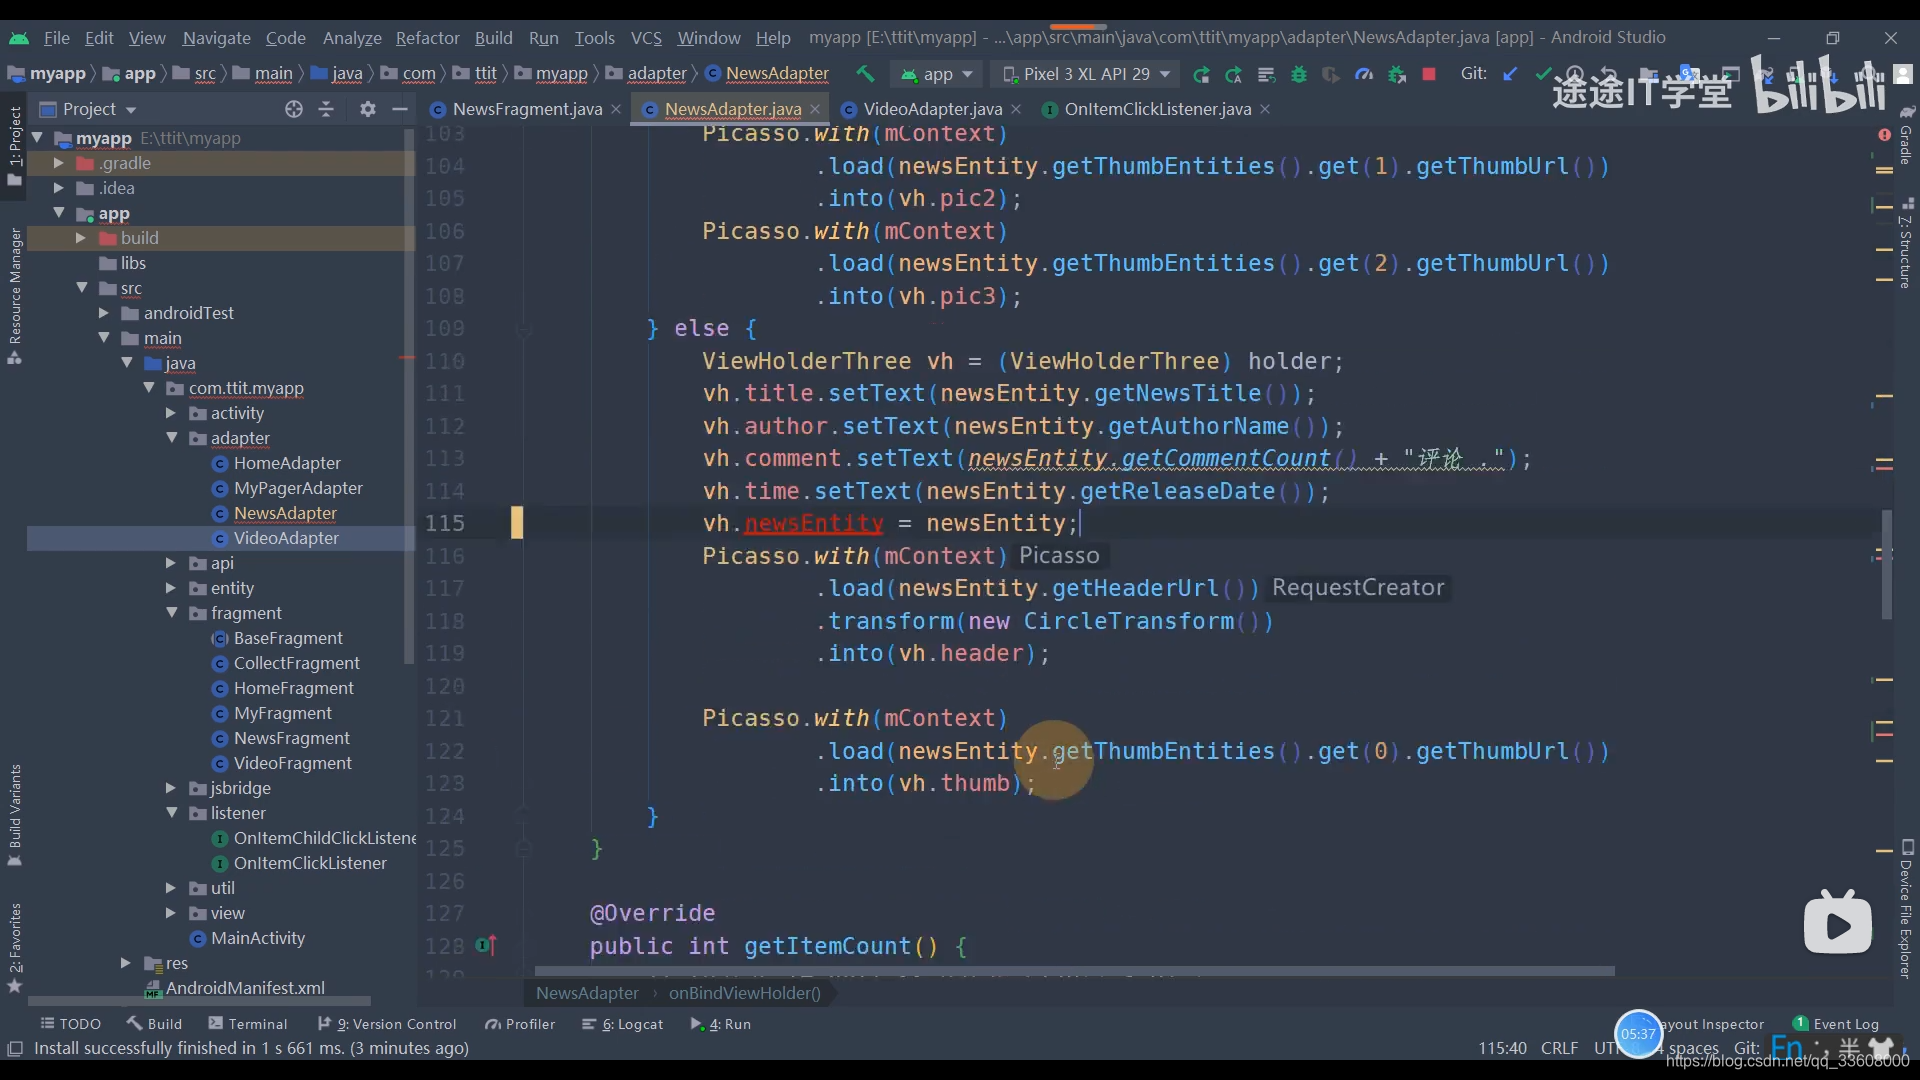Select MyPagerAdapter in the project tree

click(298, 488)
